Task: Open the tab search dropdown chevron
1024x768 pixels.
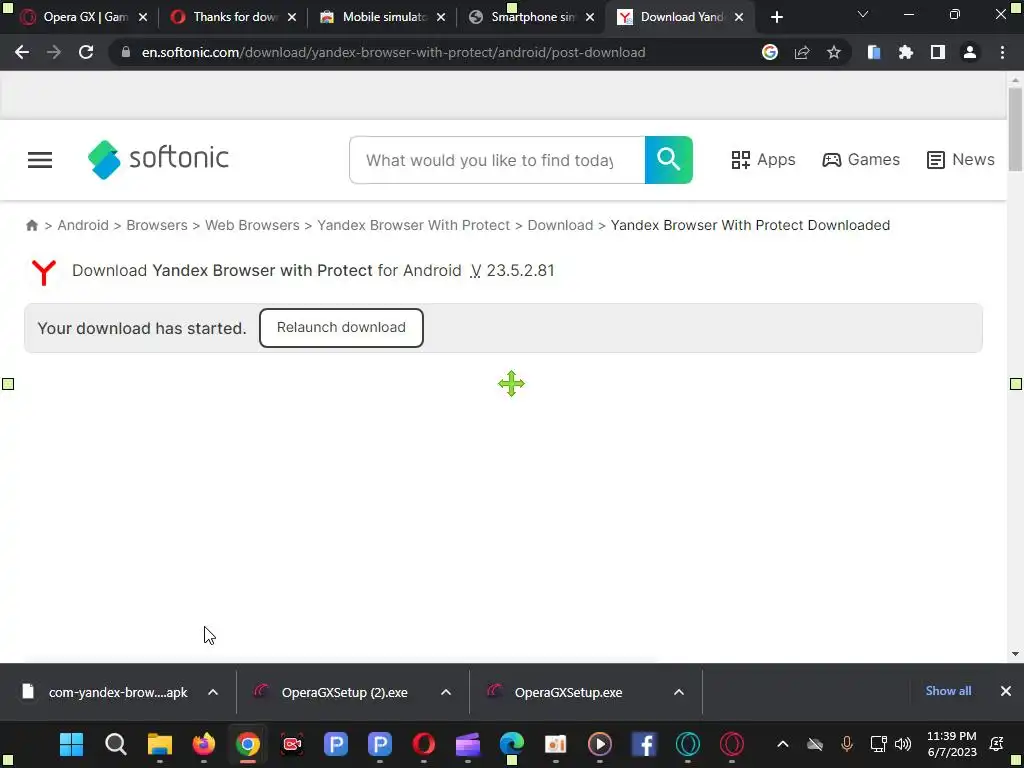Action: coord(863,14)
